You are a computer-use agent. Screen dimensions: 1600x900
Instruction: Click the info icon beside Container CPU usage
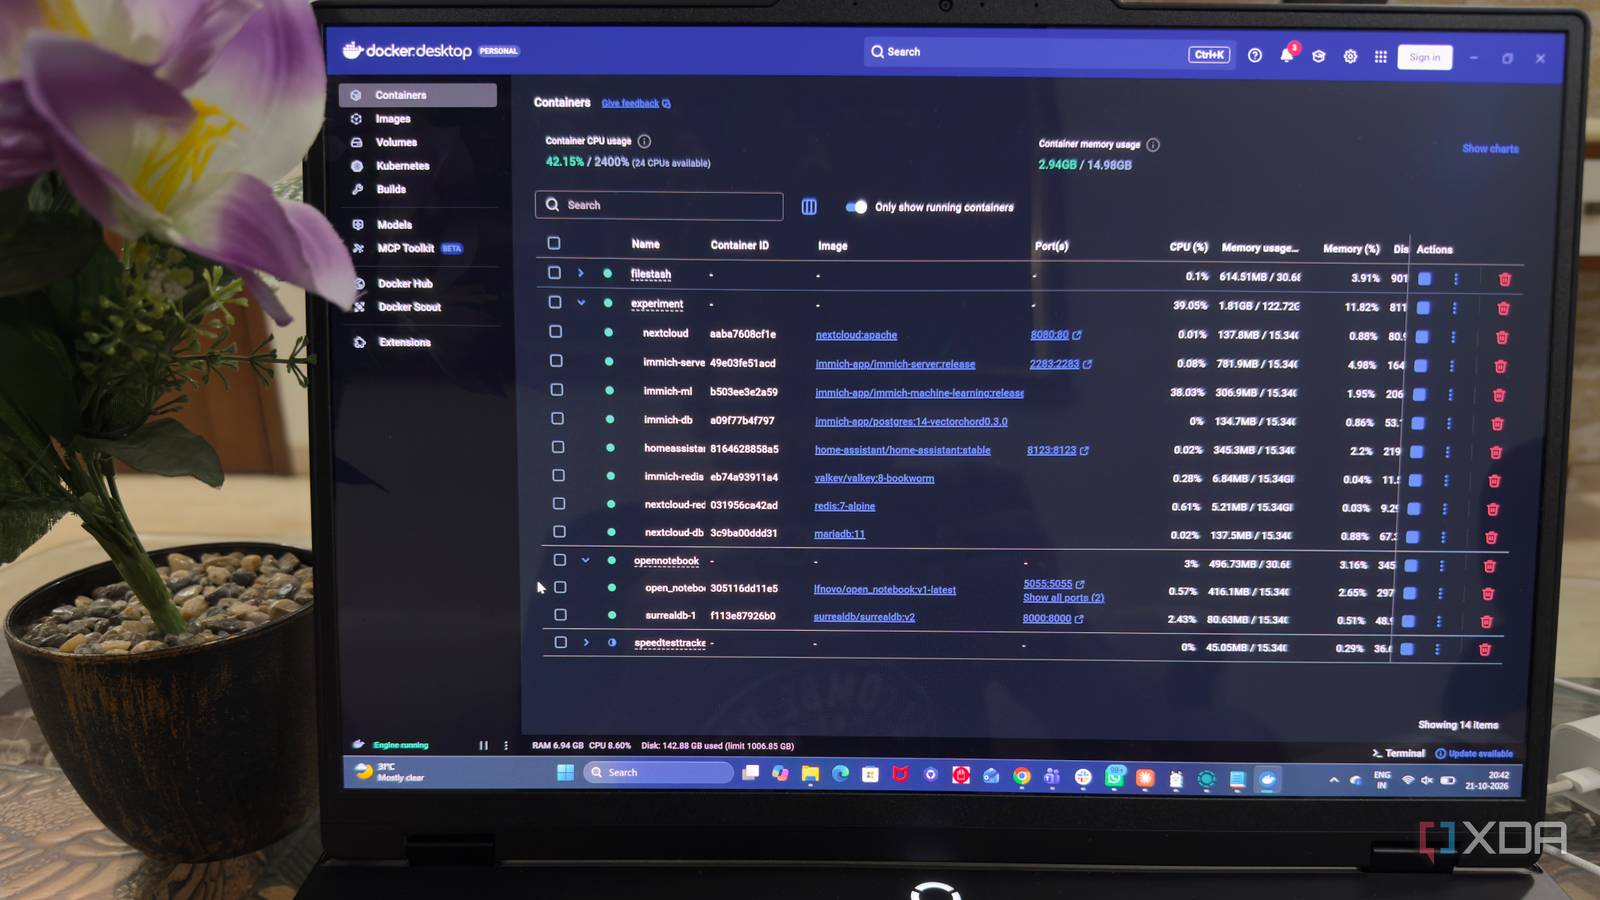pos(644,141)
